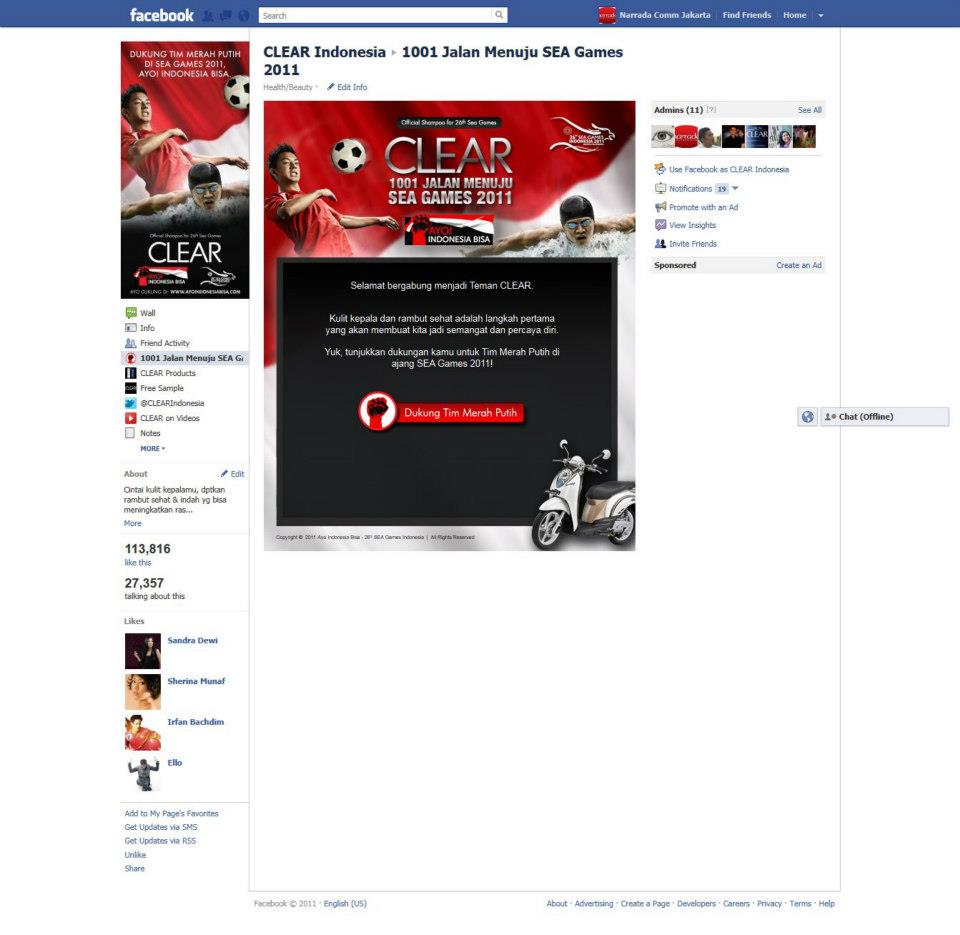960x935 pixels.
Task: Click the pencil icon beside Edit Info
Action: pyautogui.click(x=331, y=87)
